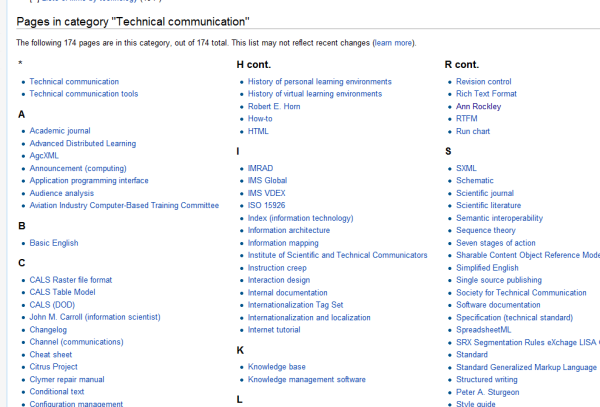Open the CALS (DOD) link
This screenshot has width=600, height=407.
point(52,305)
